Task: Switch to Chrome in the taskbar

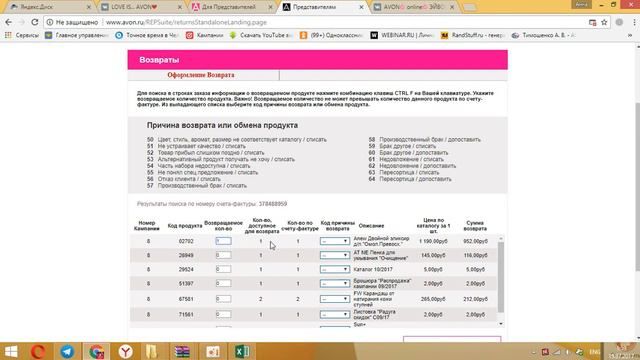Action: (97, 351)
